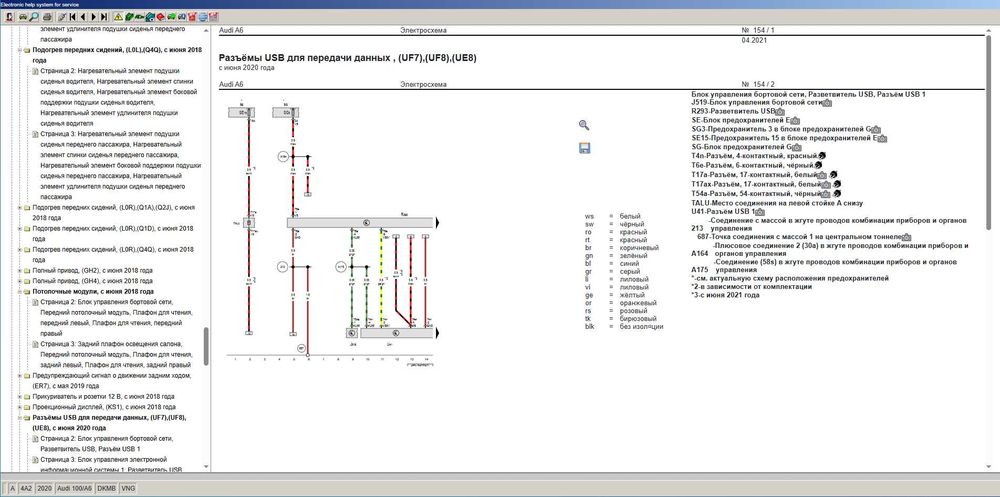The height and width of the screenshot is (497, 1000).
Task: Expand Прикуриватель и розетки 12 В folder
Action: point(20,396)
